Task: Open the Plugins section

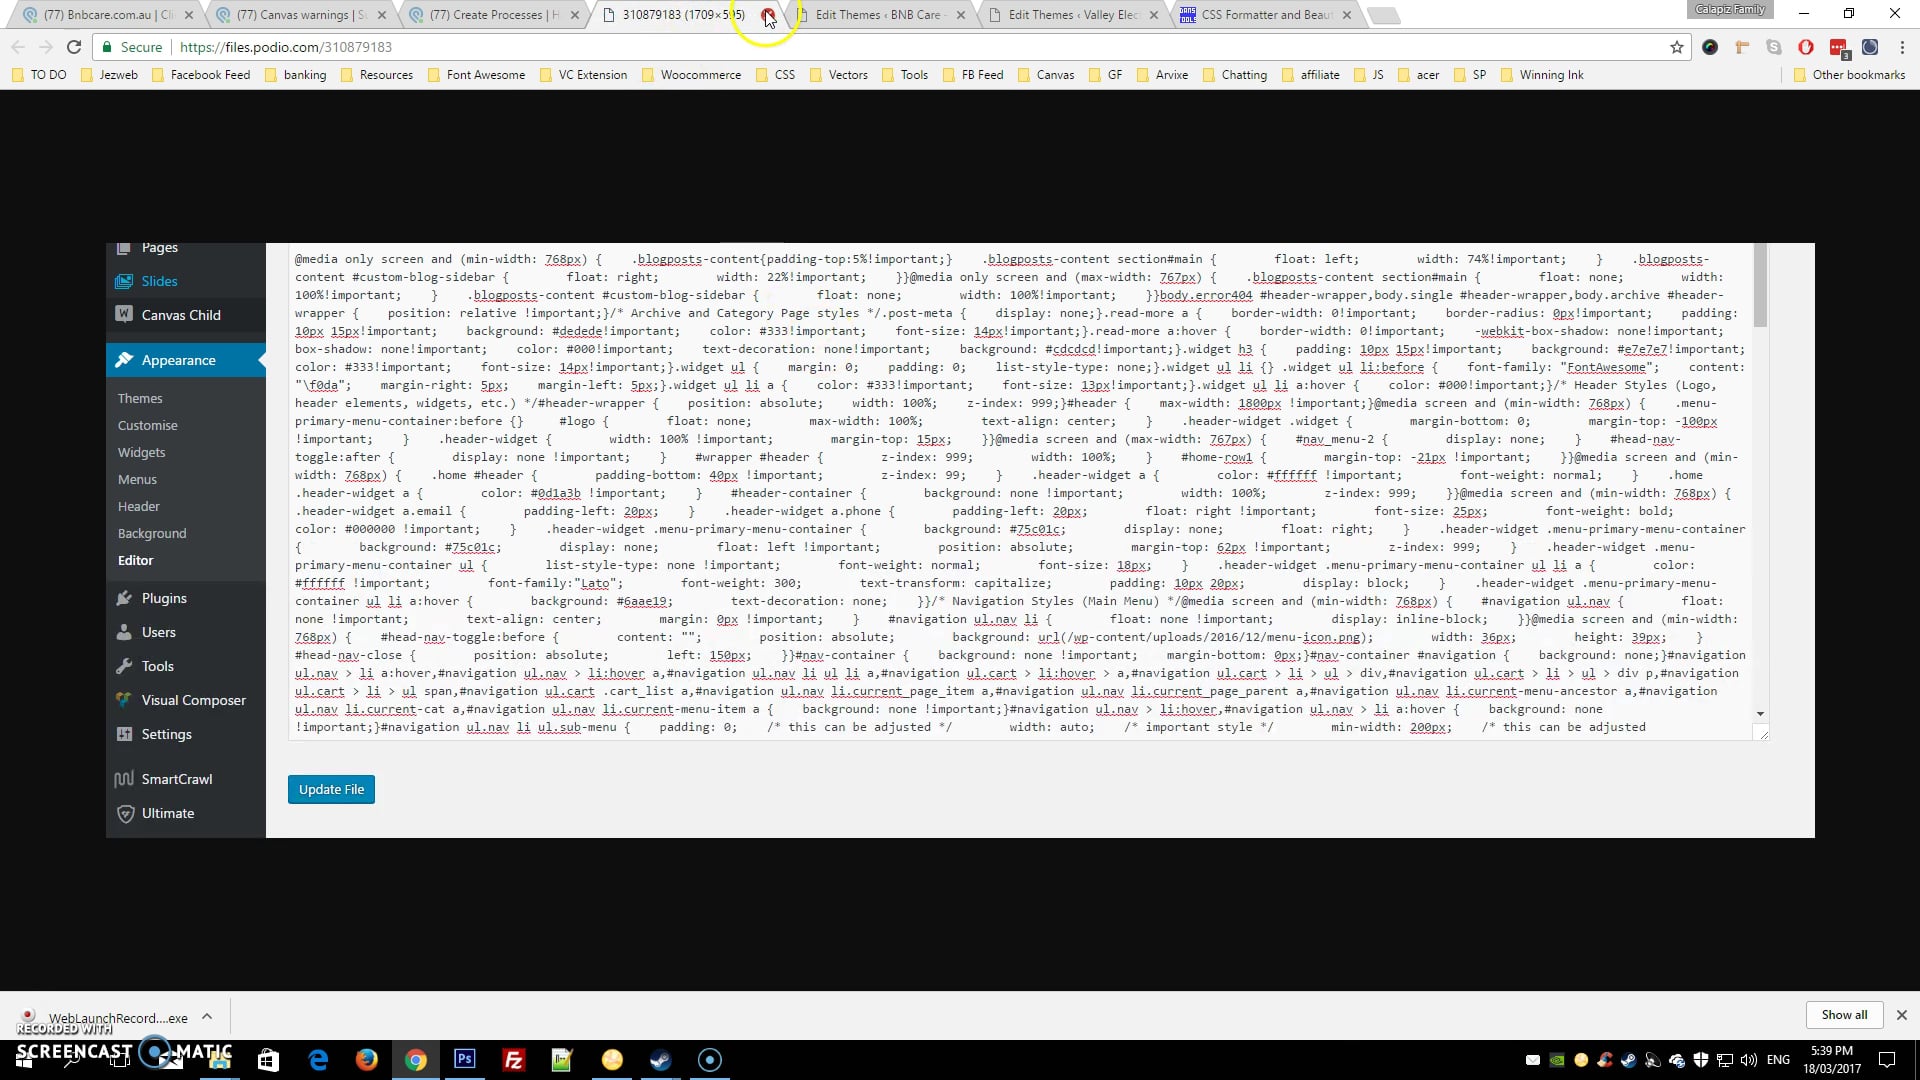Action: tap(164, 597)
